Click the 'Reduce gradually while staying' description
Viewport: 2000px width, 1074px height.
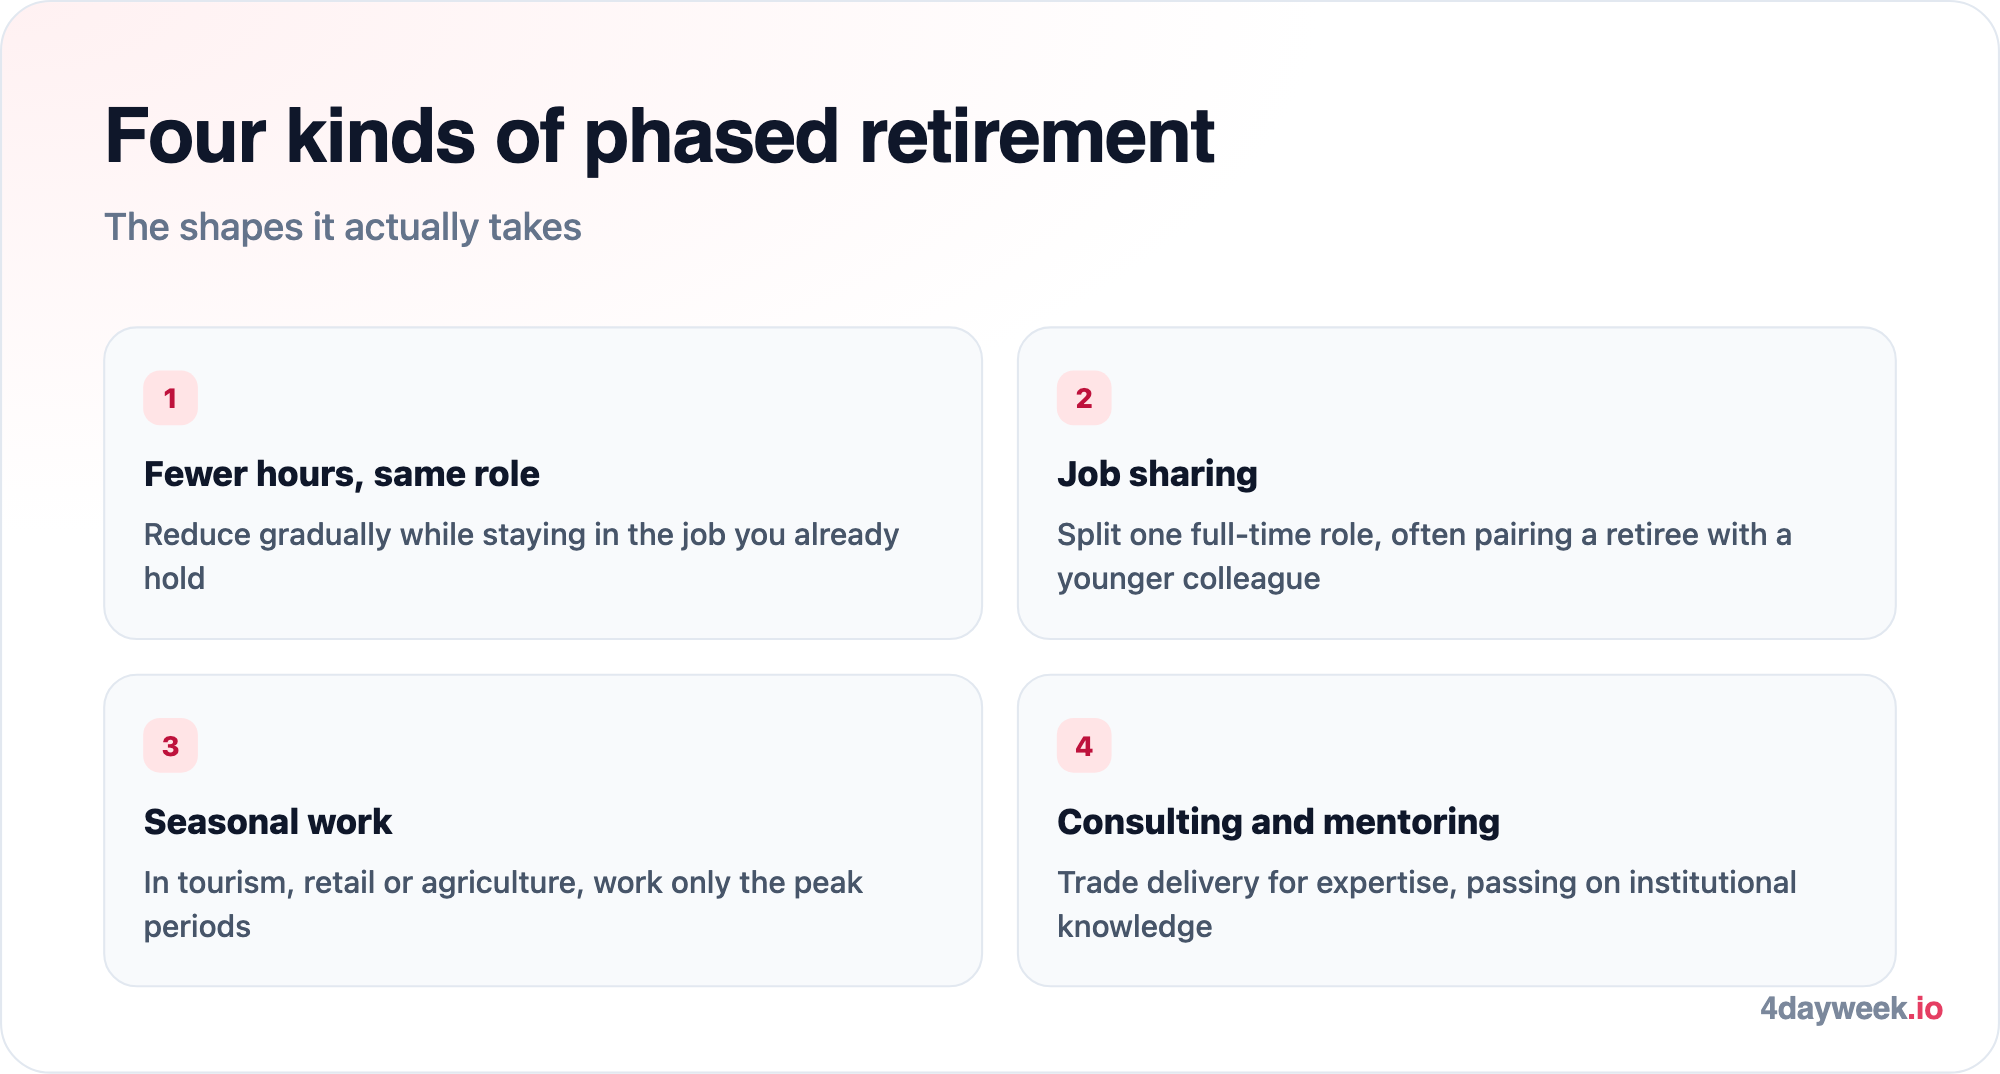[521, 556]
